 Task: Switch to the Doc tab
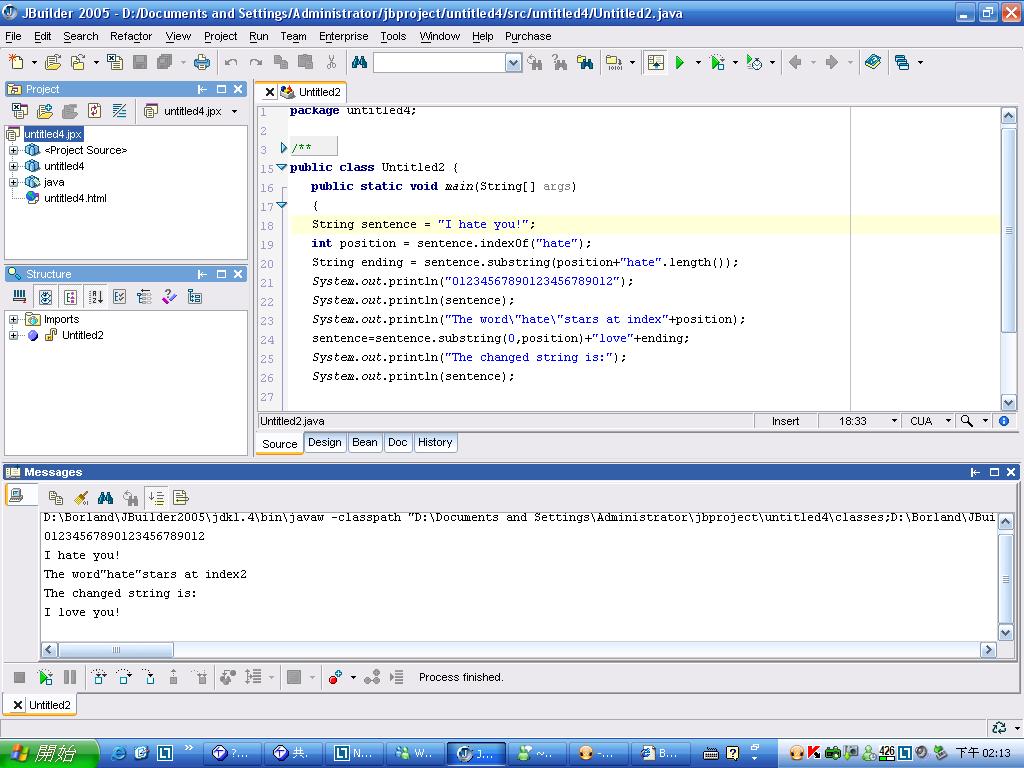click(398, 443)
